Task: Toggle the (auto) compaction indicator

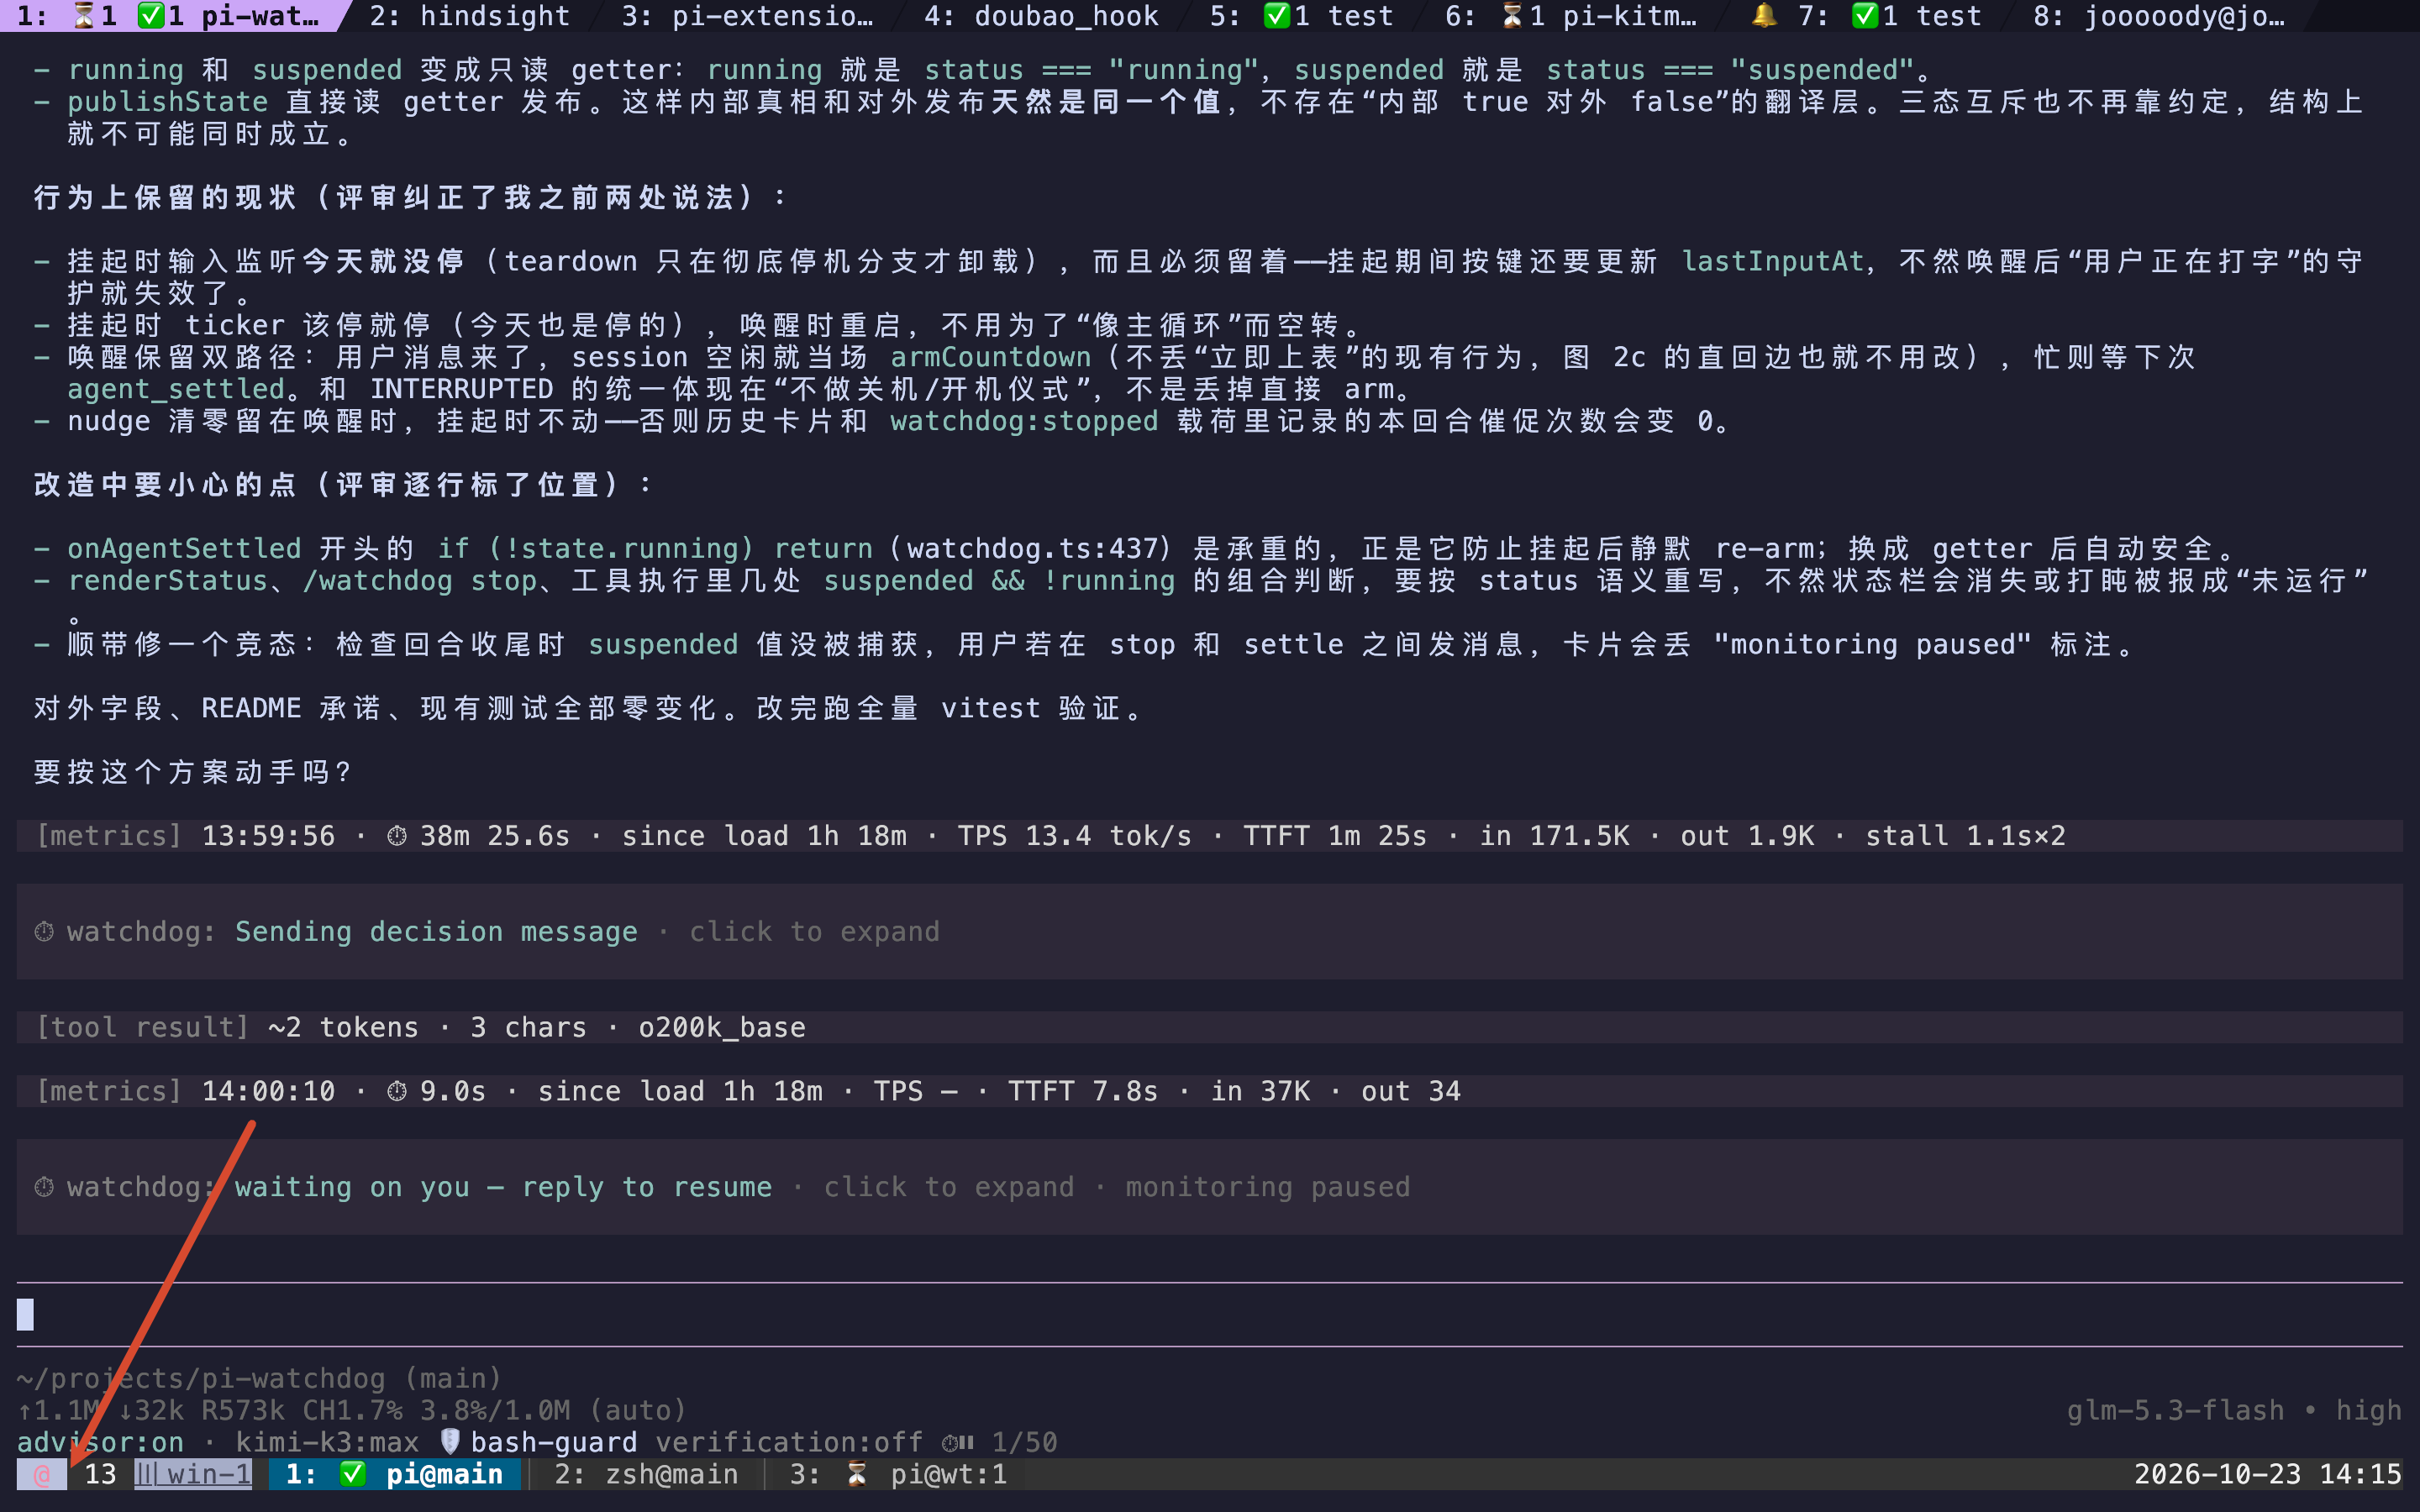Action: [638, 1410]
